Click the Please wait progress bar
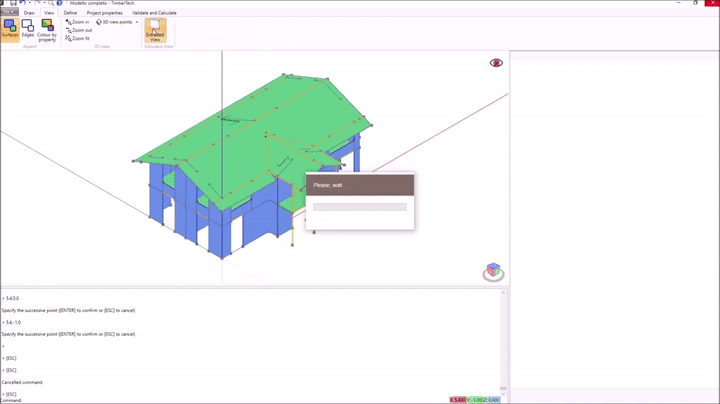The width and height of the screenshot is (720, 404). click(360, 207)
